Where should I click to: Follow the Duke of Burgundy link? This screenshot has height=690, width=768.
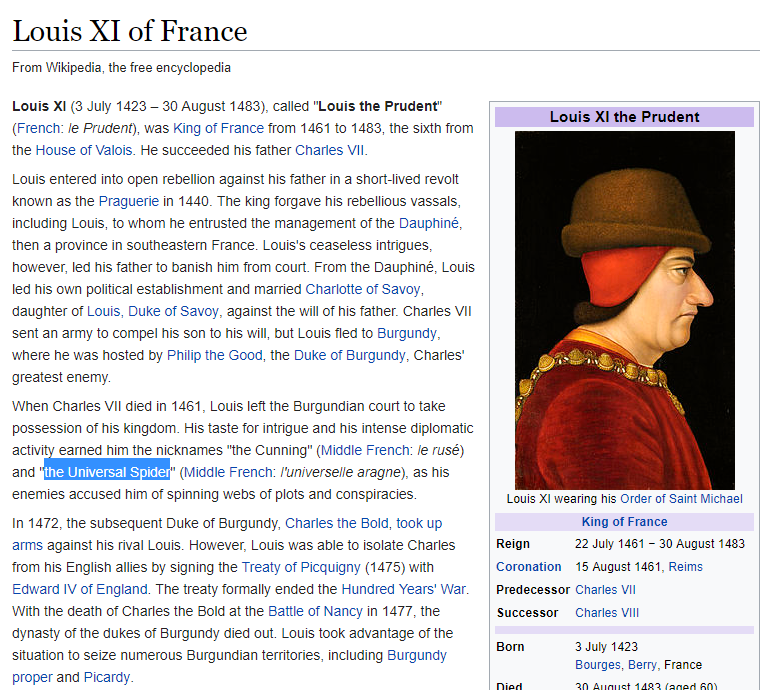pyautogui.click(x=350, y=356)
